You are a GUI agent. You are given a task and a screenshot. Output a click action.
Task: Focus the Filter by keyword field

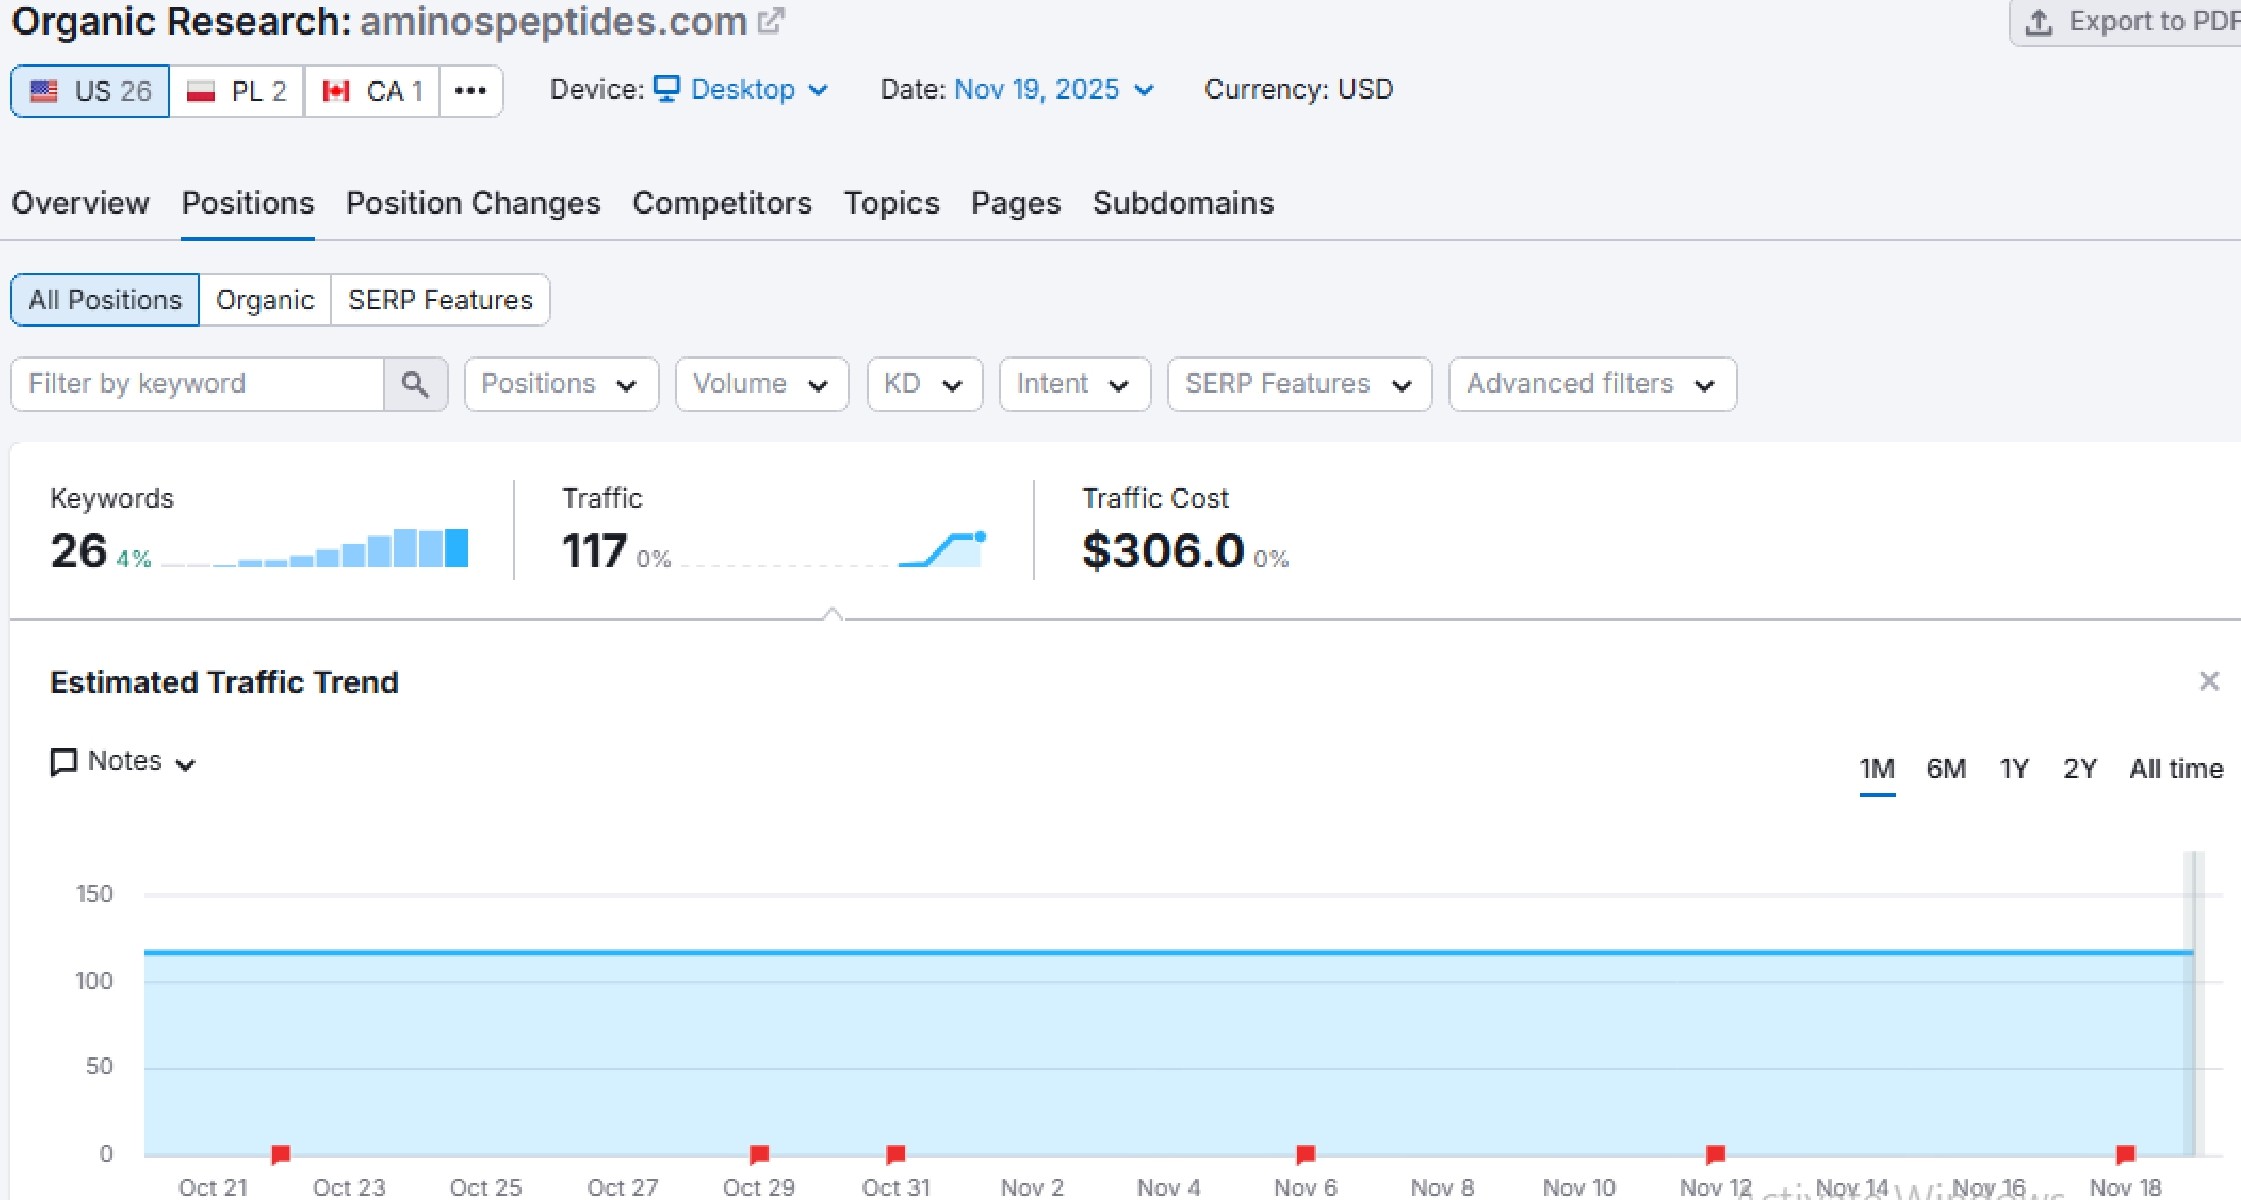click(x=197, y=384)
